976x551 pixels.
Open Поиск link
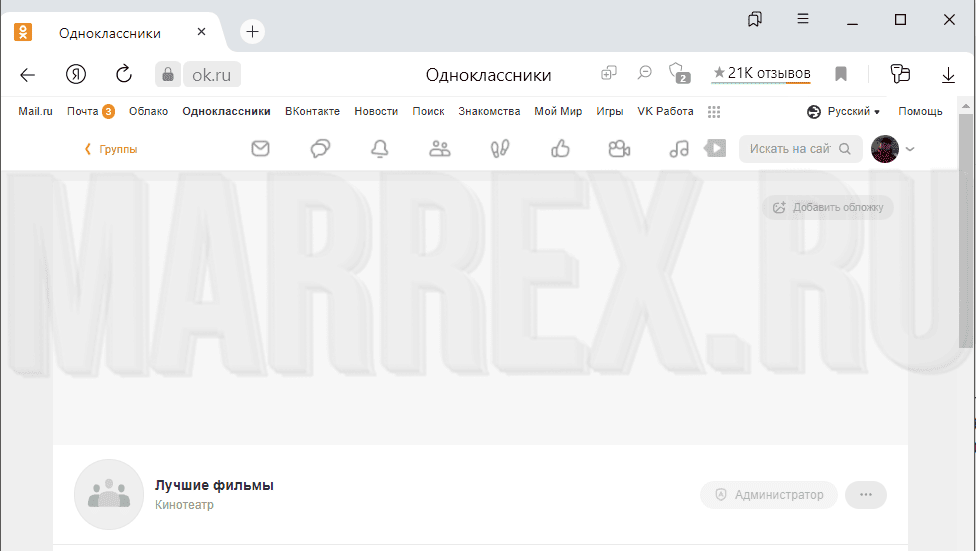(428, 111)
